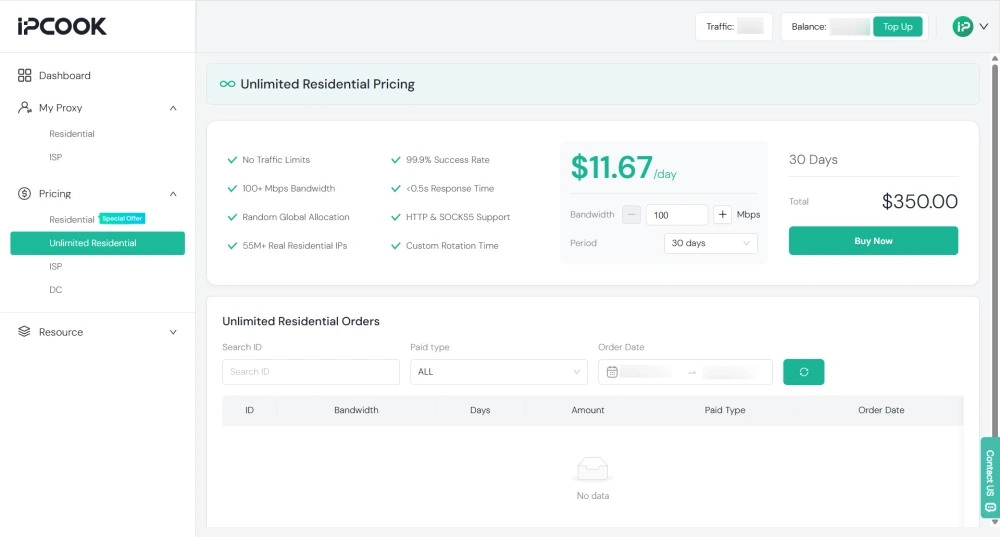Viewport: 1000px width, 537px height.
Task: Click the ID column header
Action: click(249, 410)
